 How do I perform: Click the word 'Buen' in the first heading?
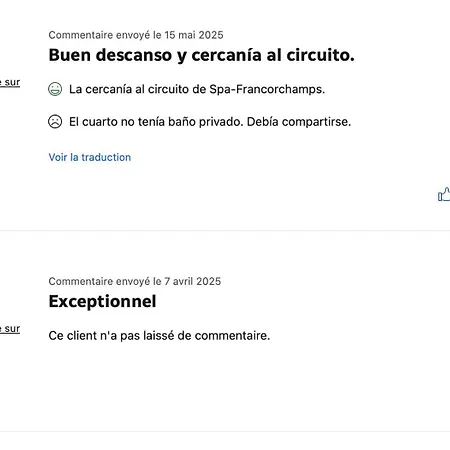70,55
